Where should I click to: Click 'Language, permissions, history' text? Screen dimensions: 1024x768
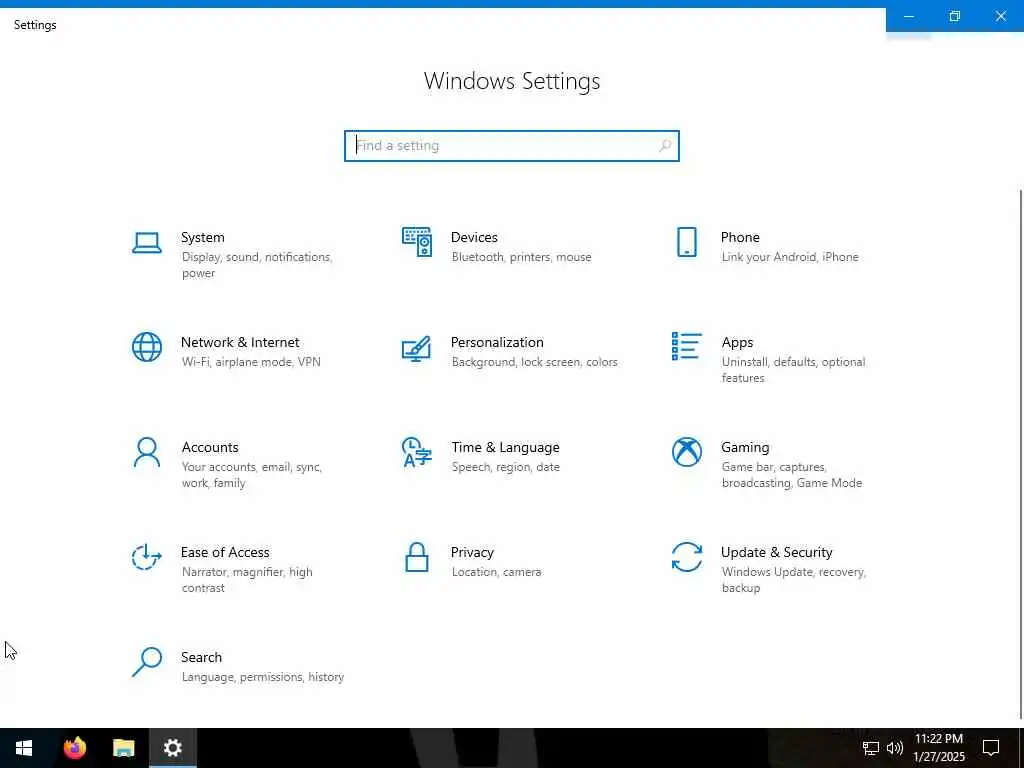263,677
